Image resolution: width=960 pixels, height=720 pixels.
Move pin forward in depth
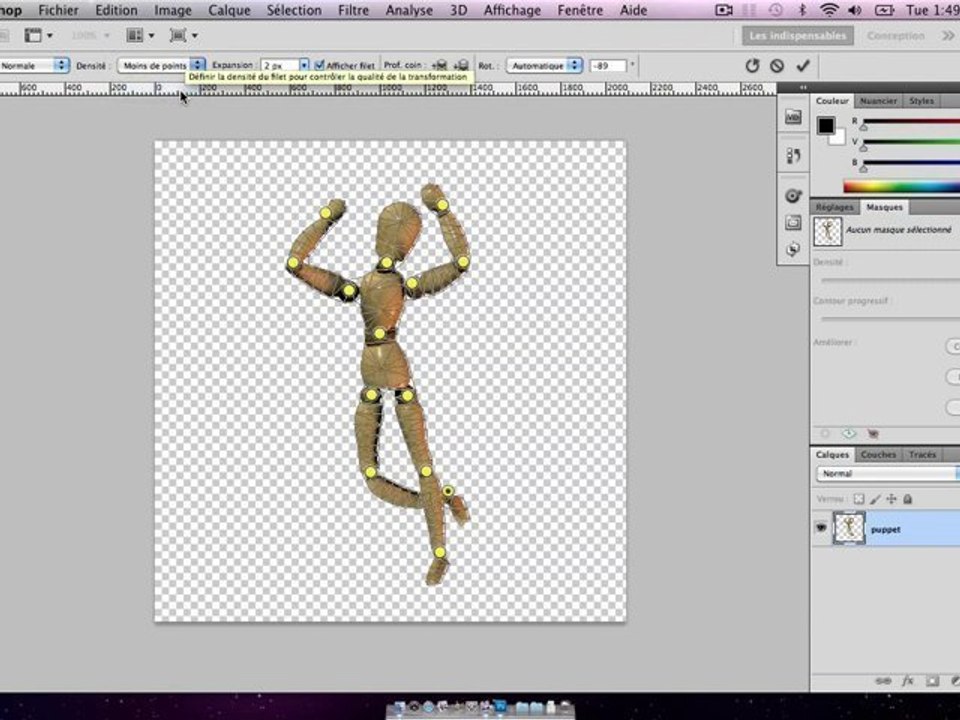(x=440, y=65)
